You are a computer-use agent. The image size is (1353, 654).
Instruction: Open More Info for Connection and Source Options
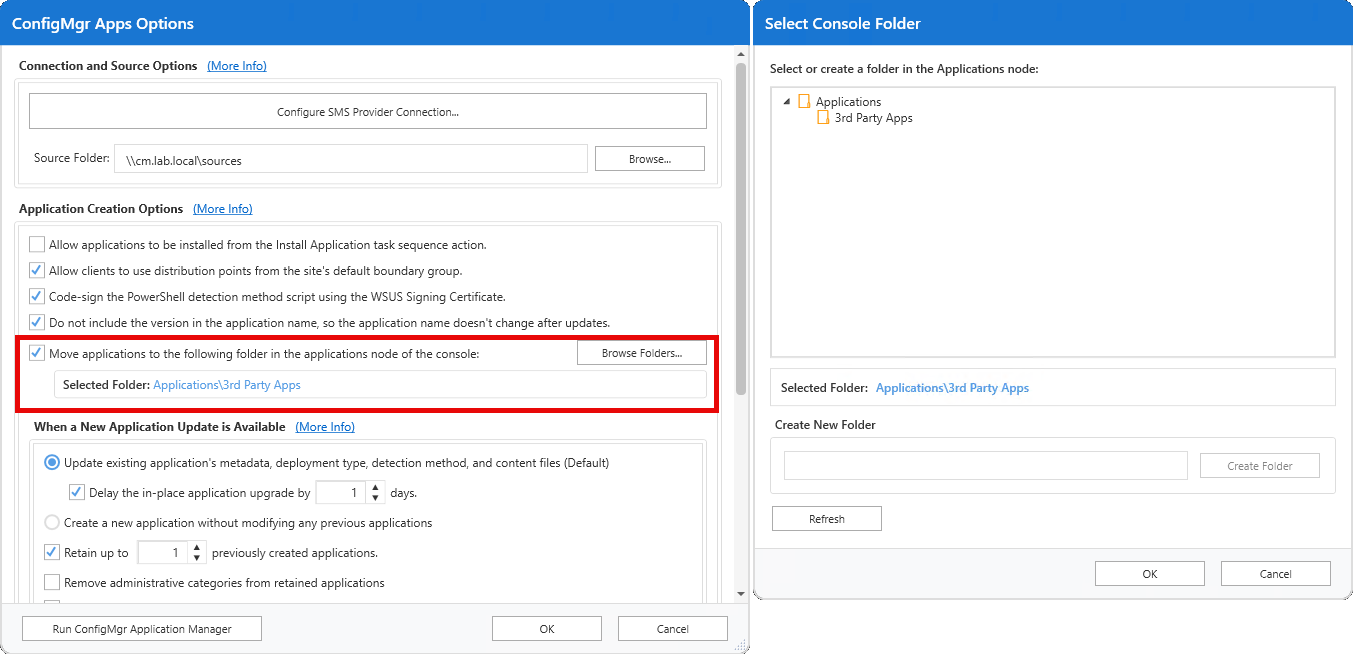tap(237, 65)
